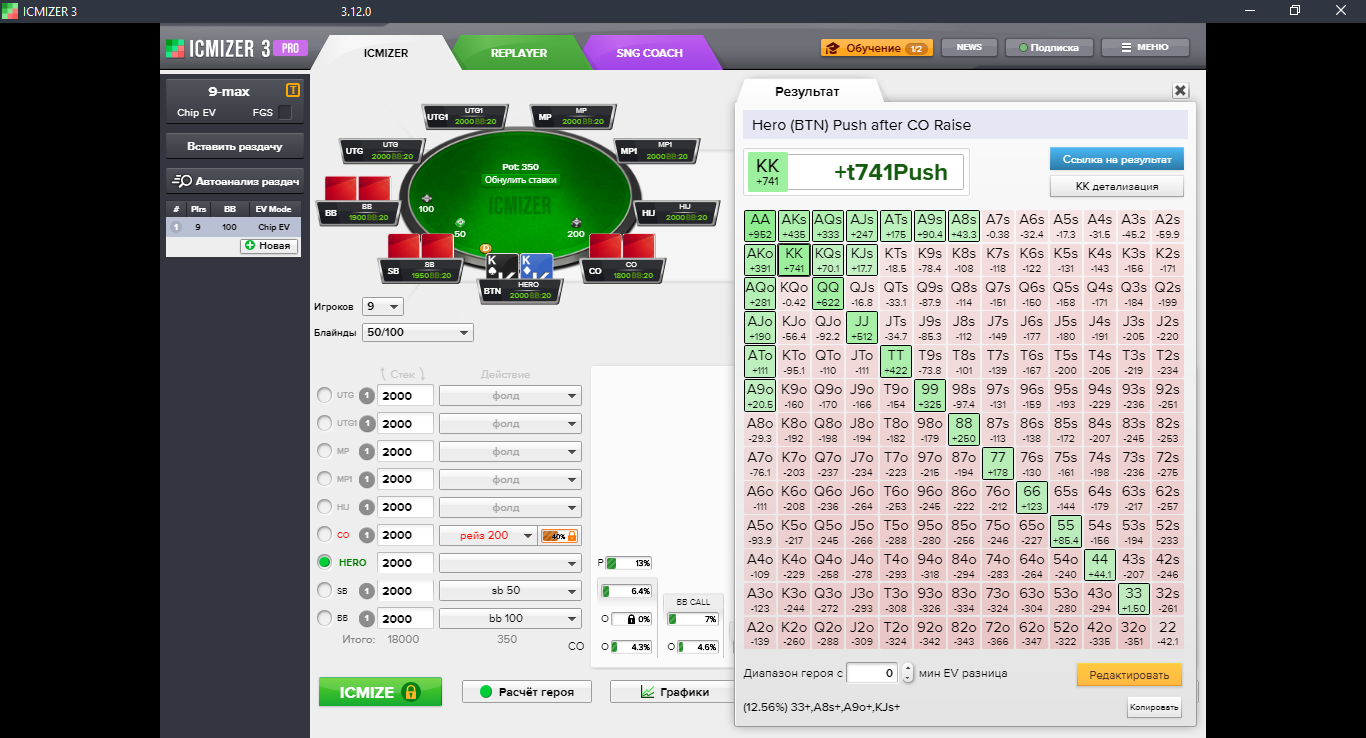Viewport: 1366px width, 738px height.
Task: Click the BB CALL 7% range bar
Action: click(693, 619)
